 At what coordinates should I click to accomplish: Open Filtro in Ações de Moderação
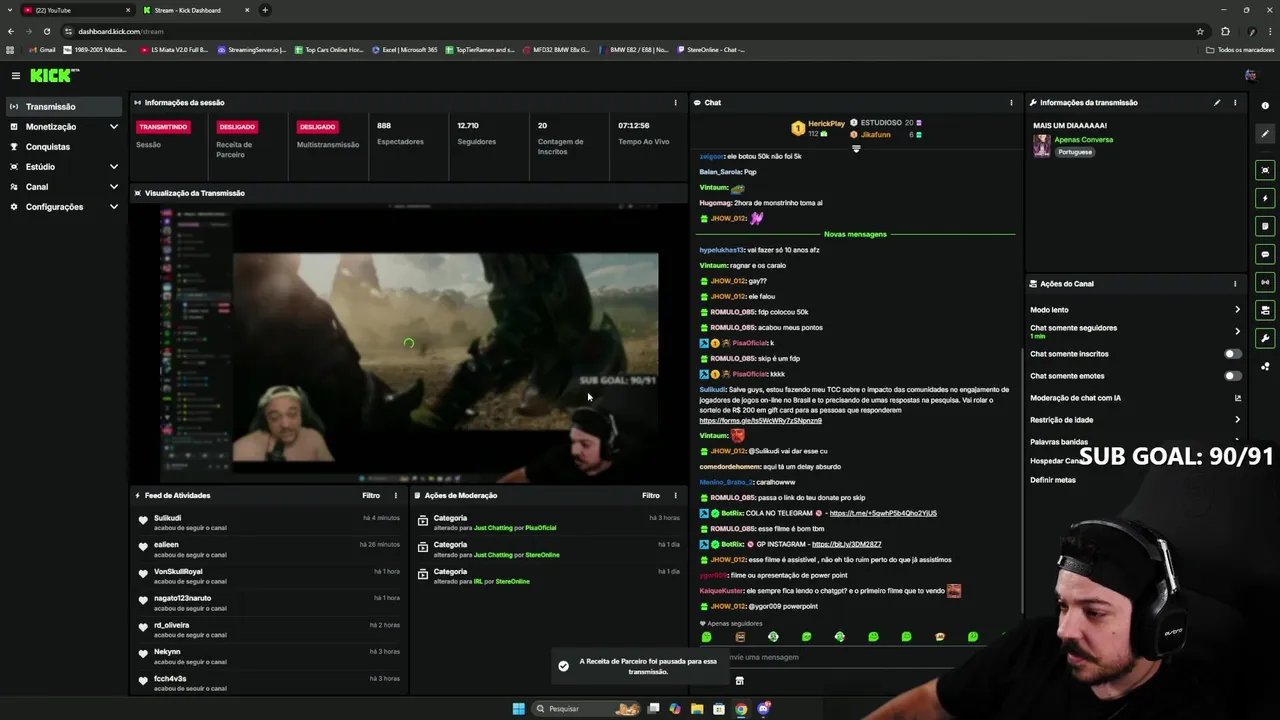point(651,495)
